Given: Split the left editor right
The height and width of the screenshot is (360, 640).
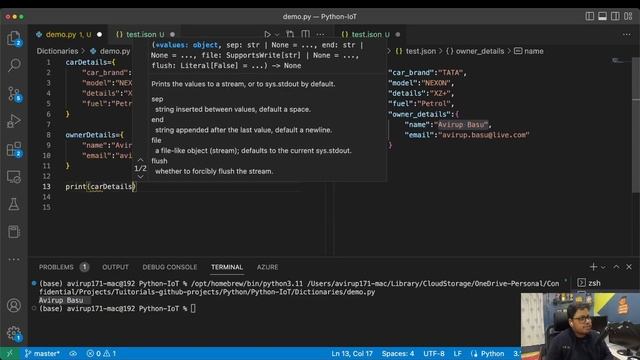Looking at the screenshot, I should (305, 34).
